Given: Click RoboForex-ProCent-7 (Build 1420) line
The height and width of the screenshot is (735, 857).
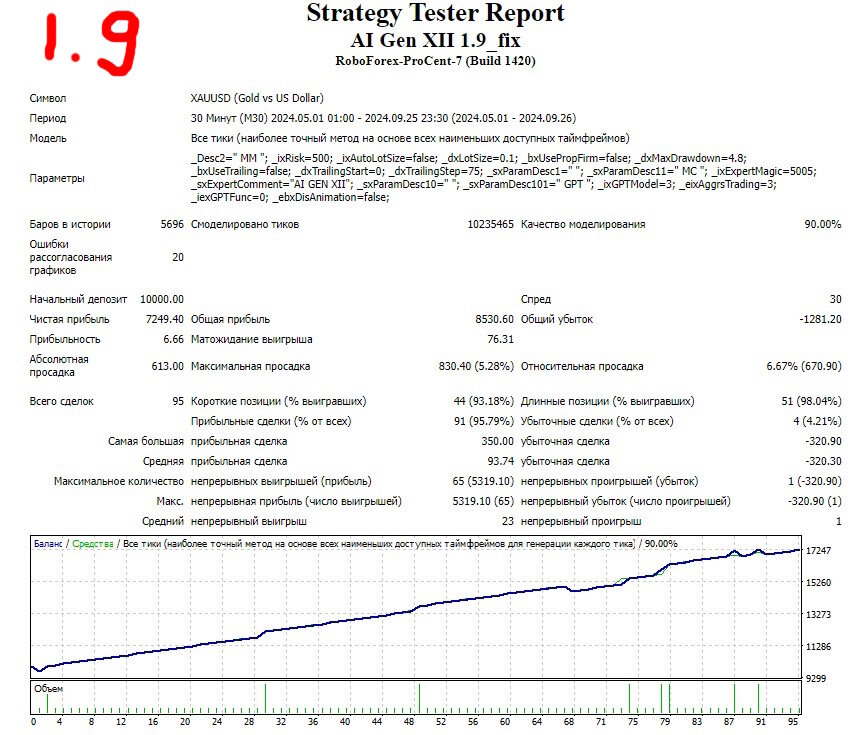Looking at the screenshot, I should pos(435,61).
